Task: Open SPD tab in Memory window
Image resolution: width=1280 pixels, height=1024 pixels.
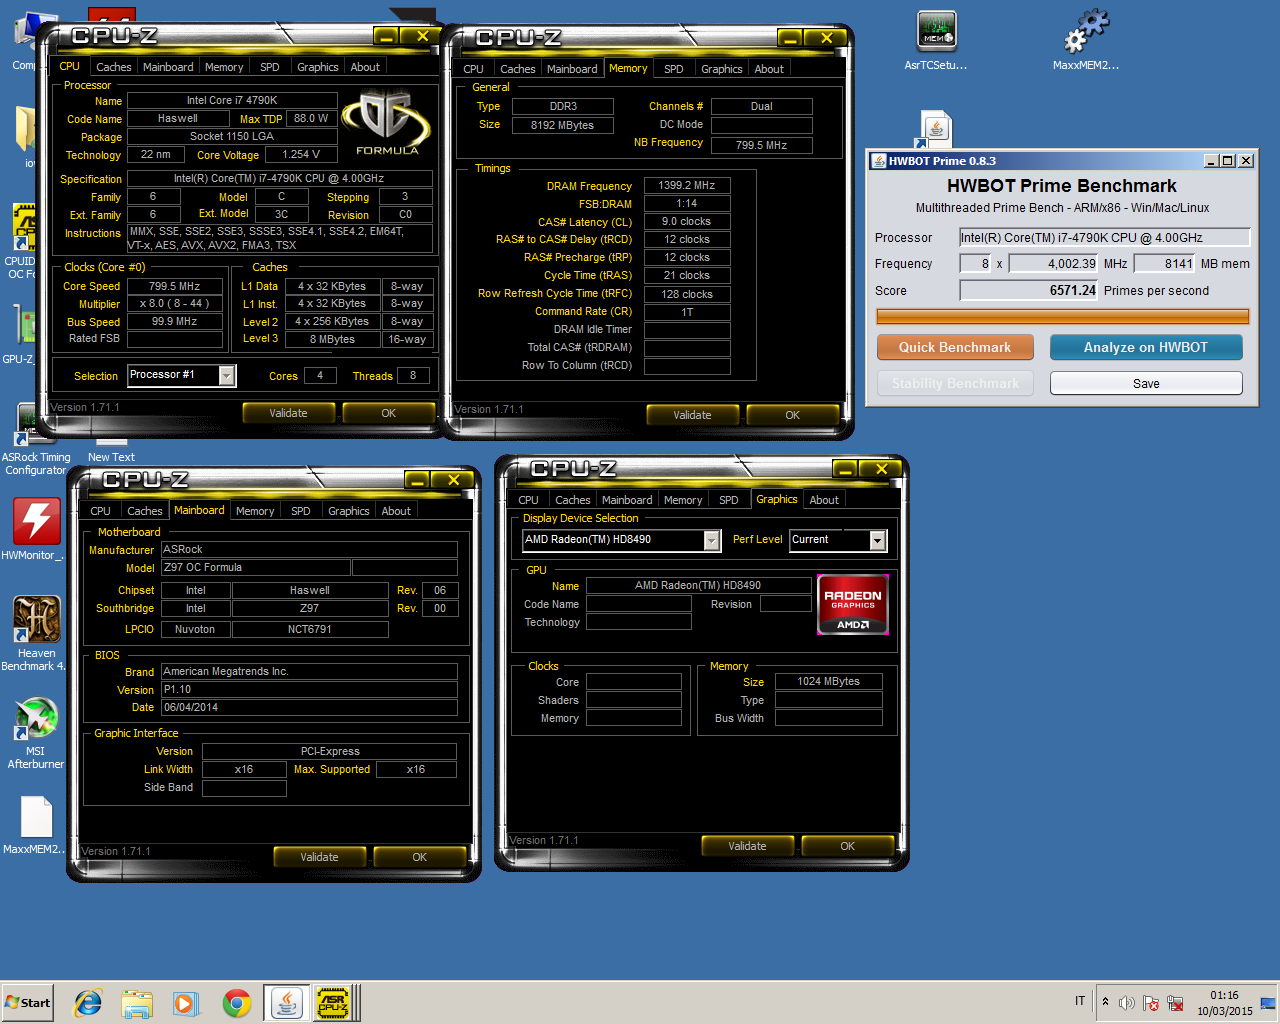Action: click(674, 69)
